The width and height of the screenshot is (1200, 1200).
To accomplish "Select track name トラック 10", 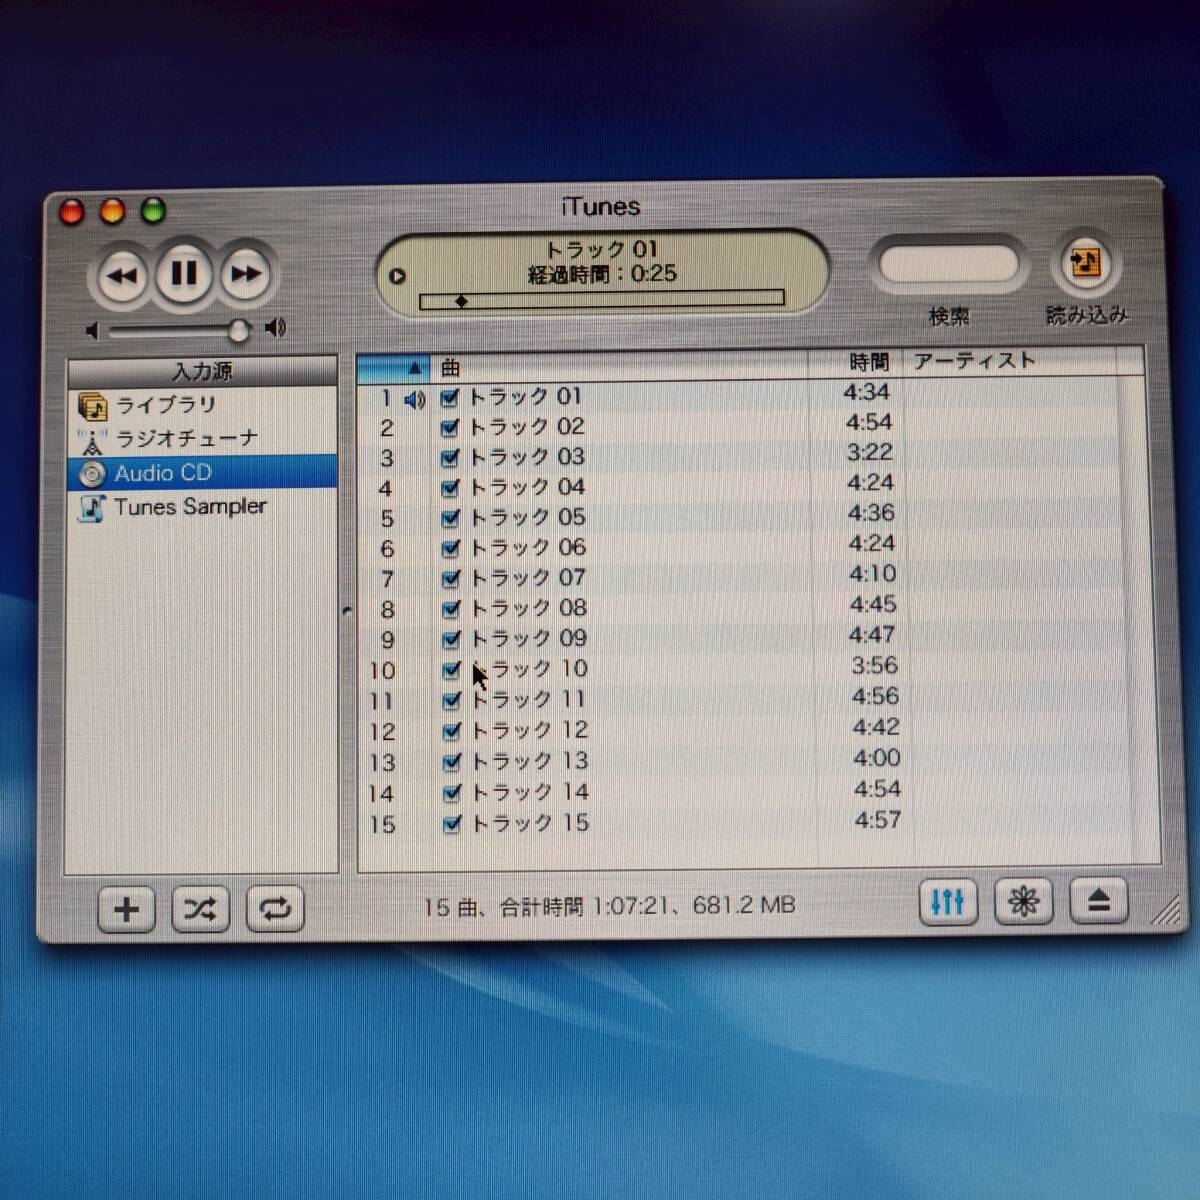I will 529,669.
